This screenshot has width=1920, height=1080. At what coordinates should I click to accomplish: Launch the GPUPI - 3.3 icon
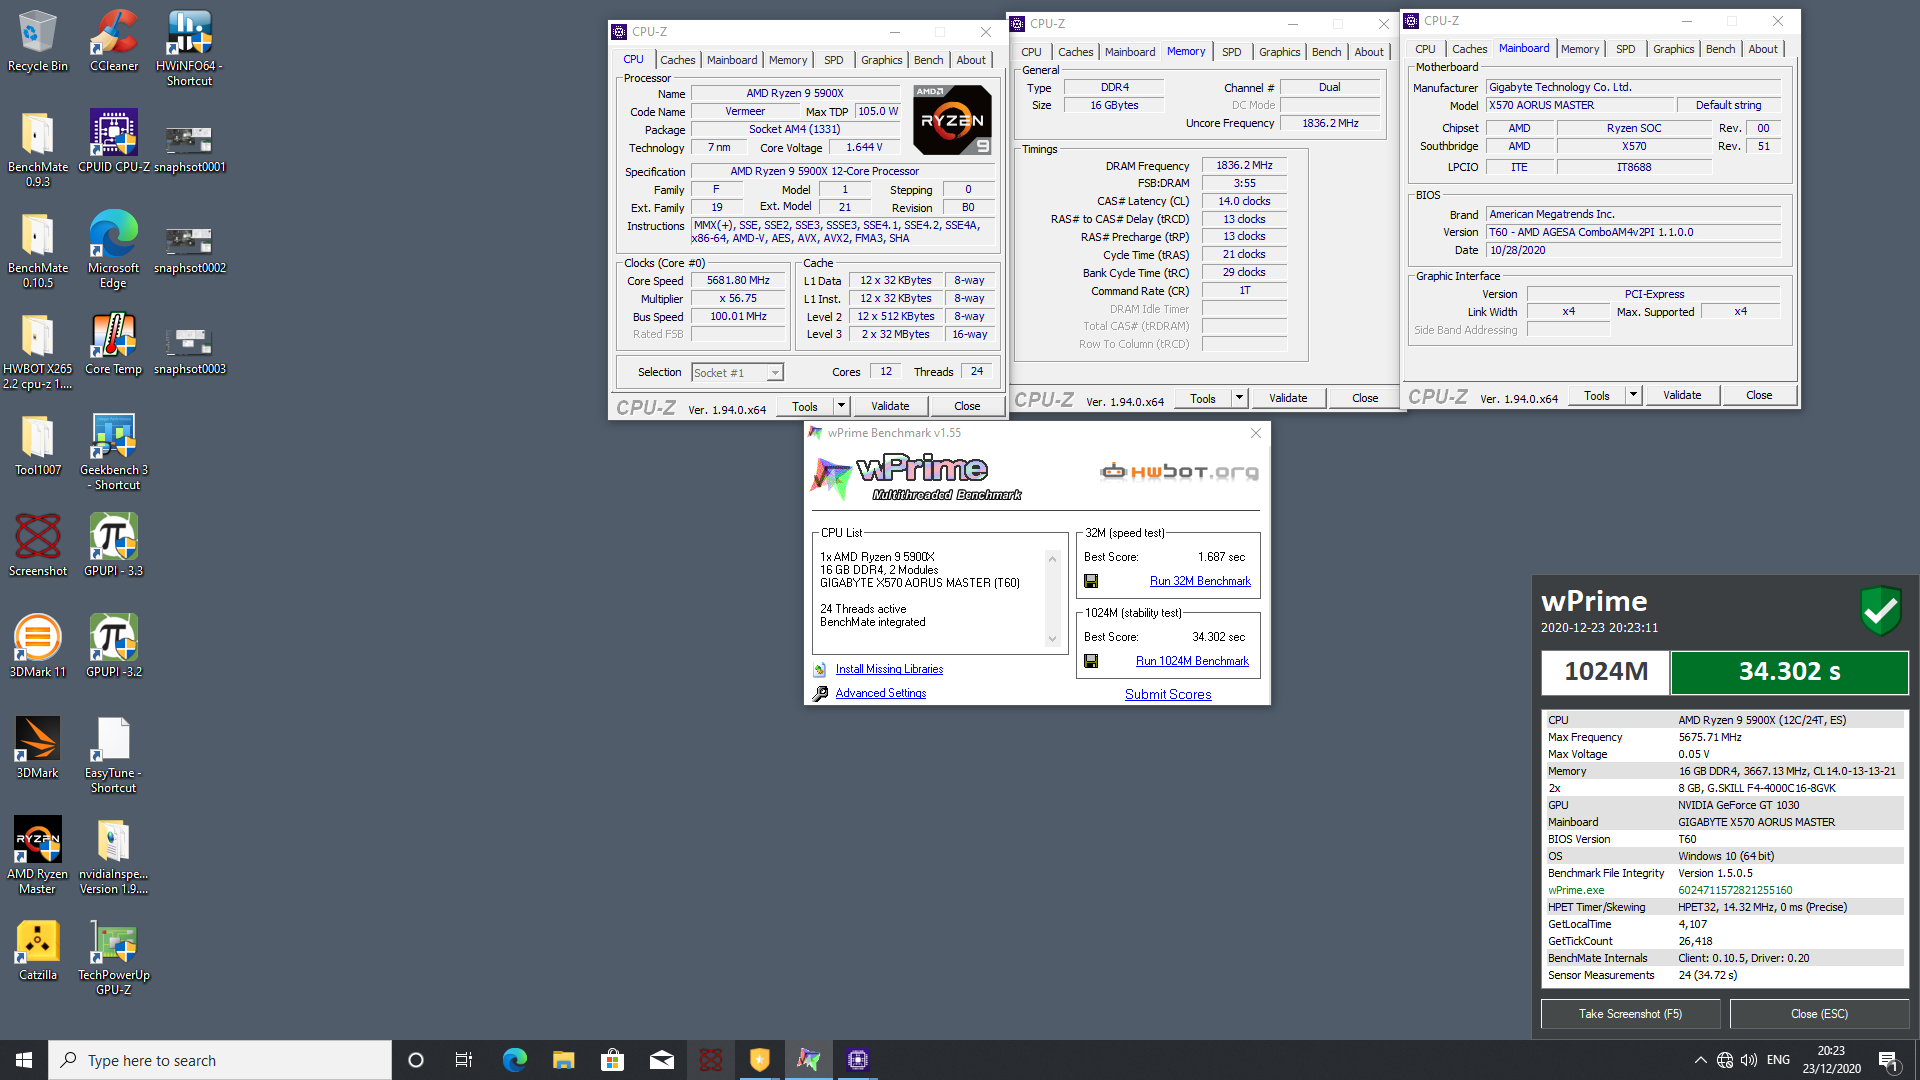[x=114, y=545]
